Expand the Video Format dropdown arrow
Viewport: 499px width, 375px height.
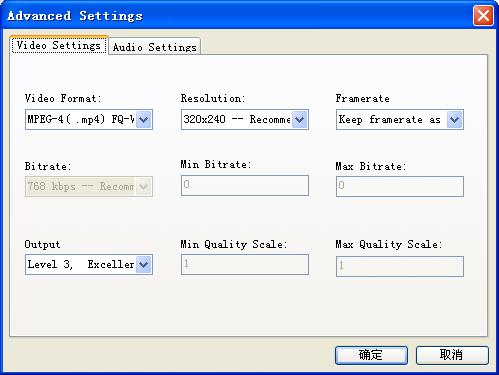[144, 119]
